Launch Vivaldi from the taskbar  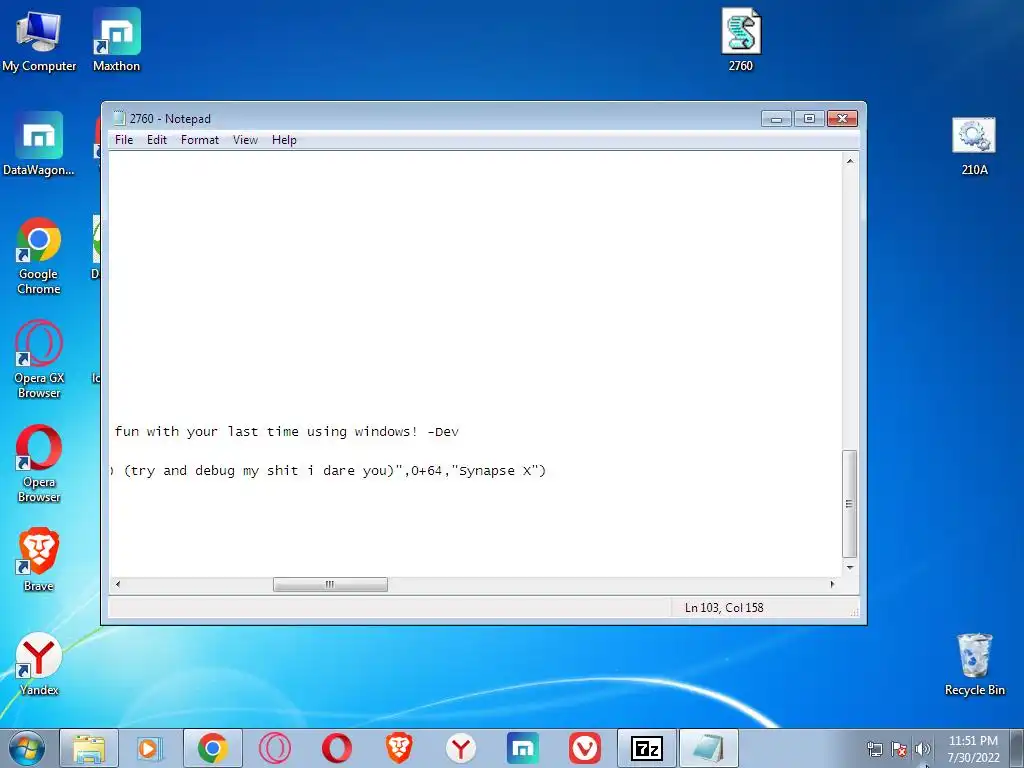coord(584,748)
